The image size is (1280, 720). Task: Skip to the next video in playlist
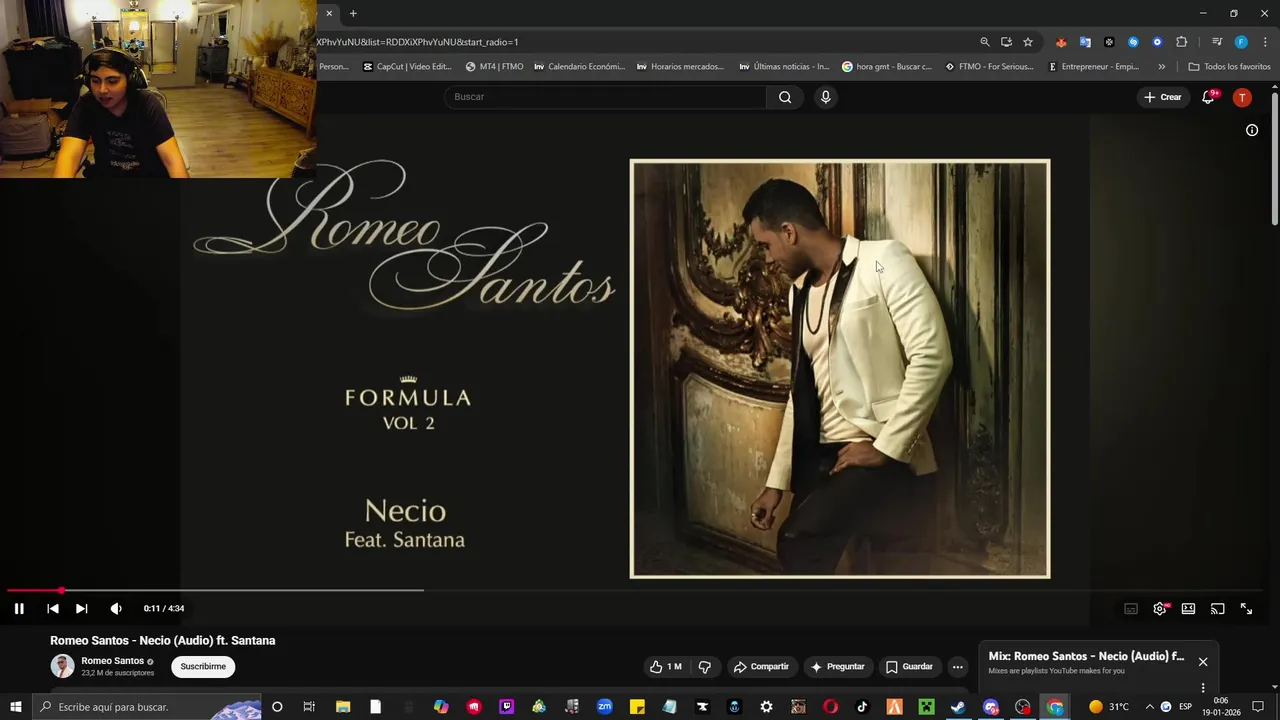tap(82, 608)
